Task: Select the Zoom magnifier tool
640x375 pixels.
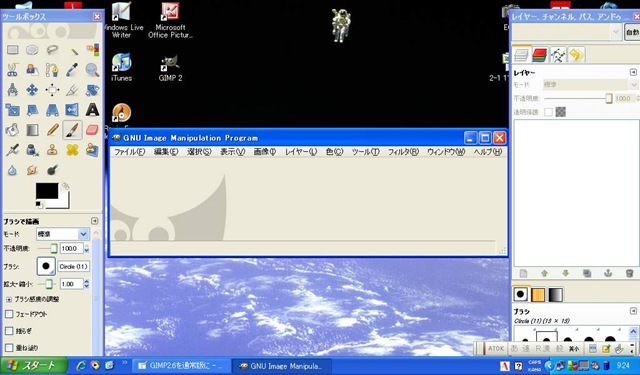Action: 92,70
